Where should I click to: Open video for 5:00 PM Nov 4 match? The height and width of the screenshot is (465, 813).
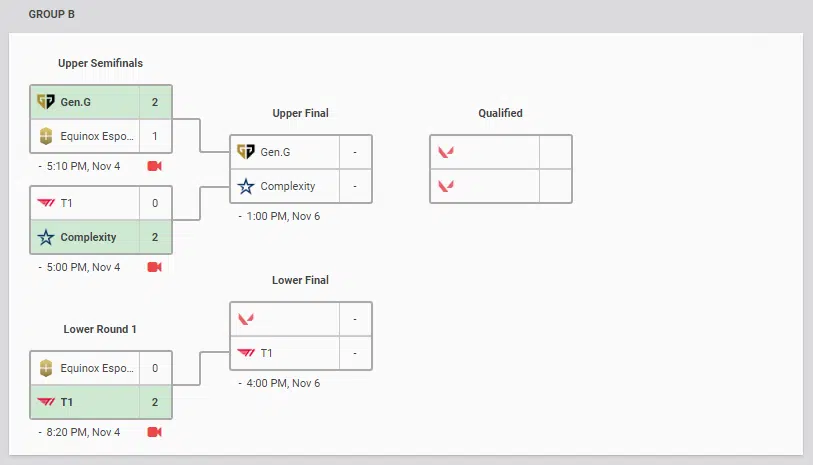tap(154, 267)
